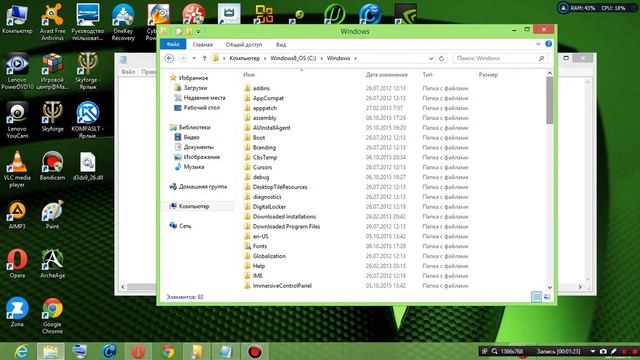Open the Avast Free Antivirus desktop icon
640x360 pixels.
52,21
